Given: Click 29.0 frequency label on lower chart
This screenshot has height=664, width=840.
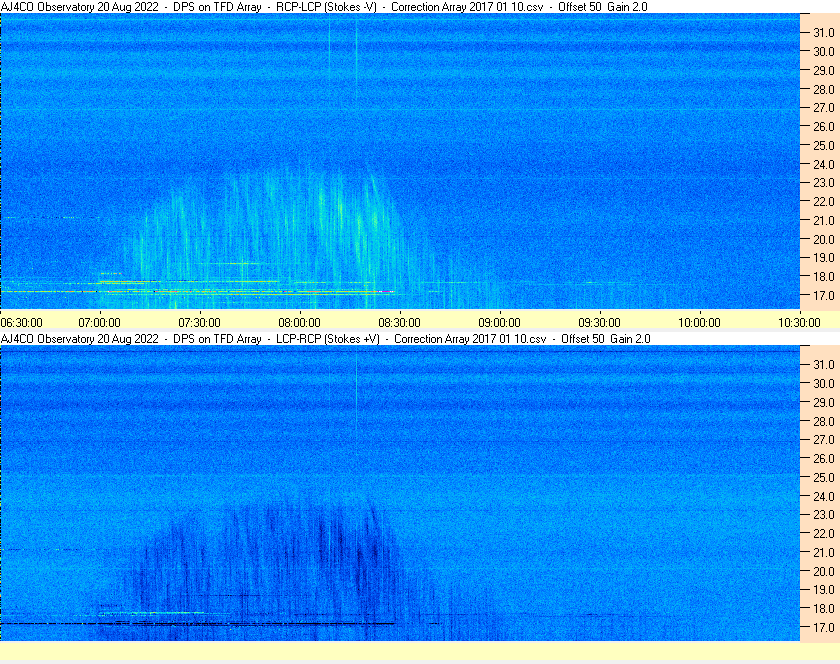Looking at the screenshot, I should [824, 402].
